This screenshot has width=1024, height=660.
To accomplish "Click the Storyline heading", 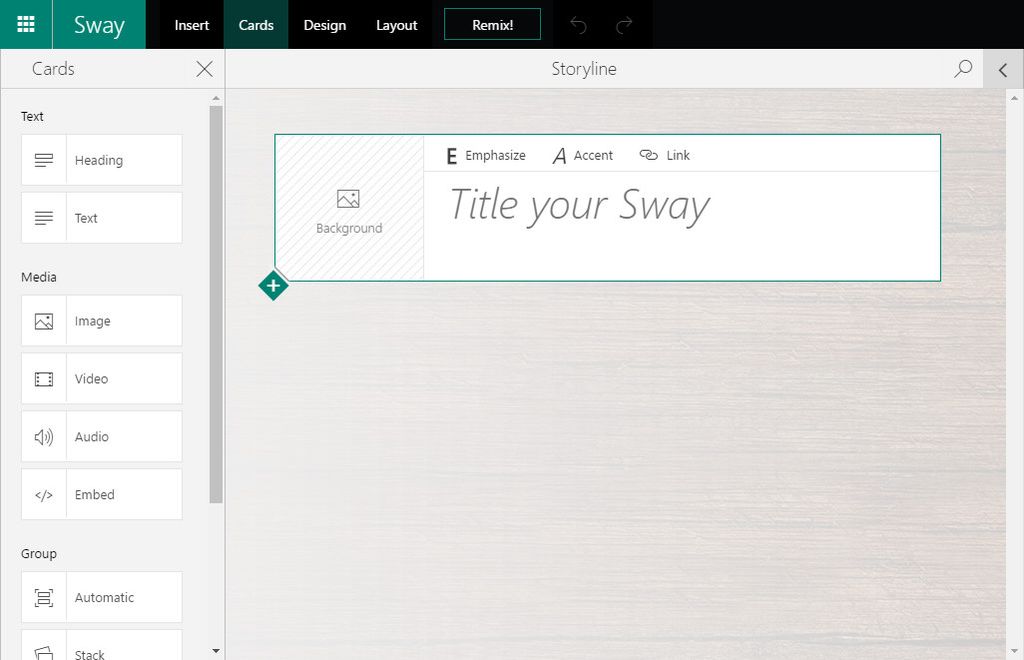I will click(584, 69).
